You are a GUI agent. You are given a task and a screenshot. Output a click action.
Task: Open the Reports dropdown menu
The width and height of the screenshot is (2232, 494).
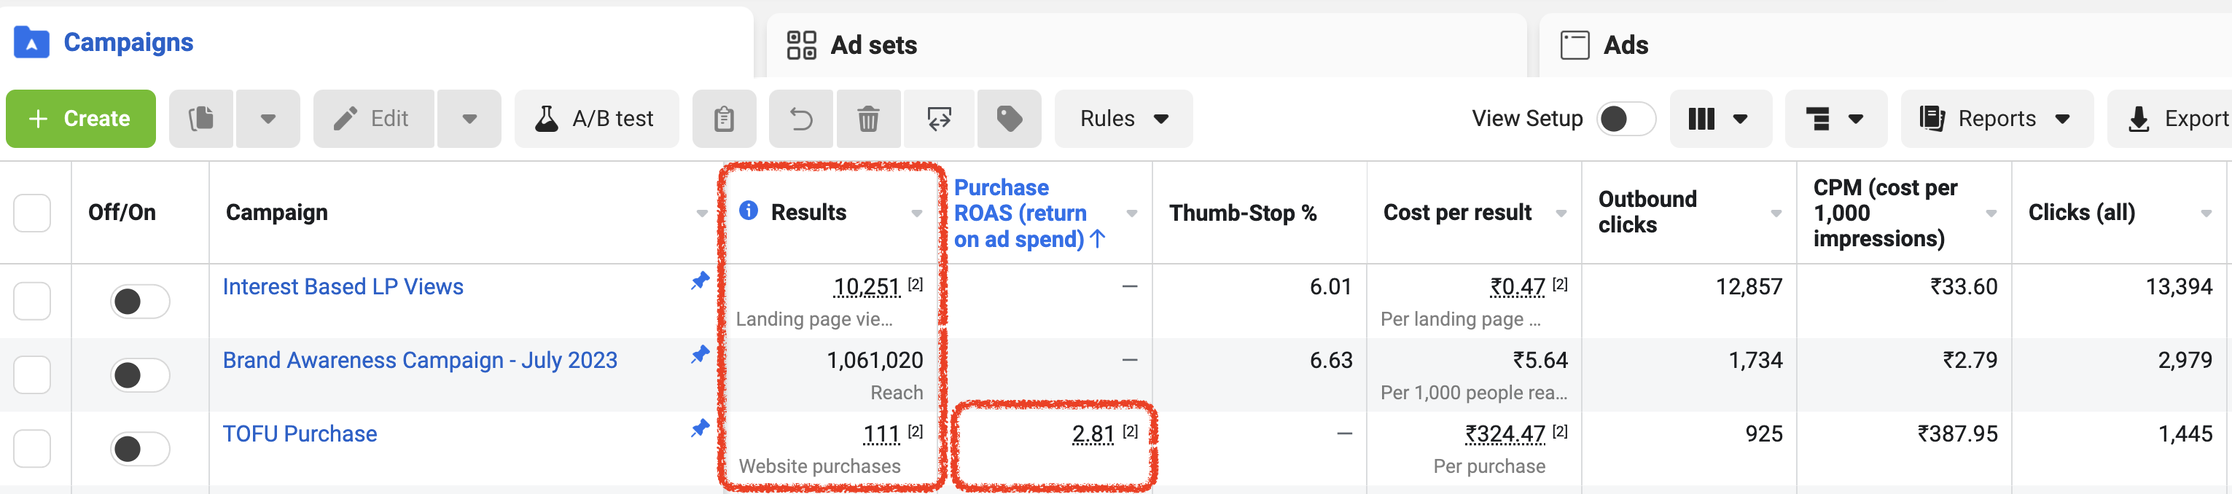coord(1996,119)
